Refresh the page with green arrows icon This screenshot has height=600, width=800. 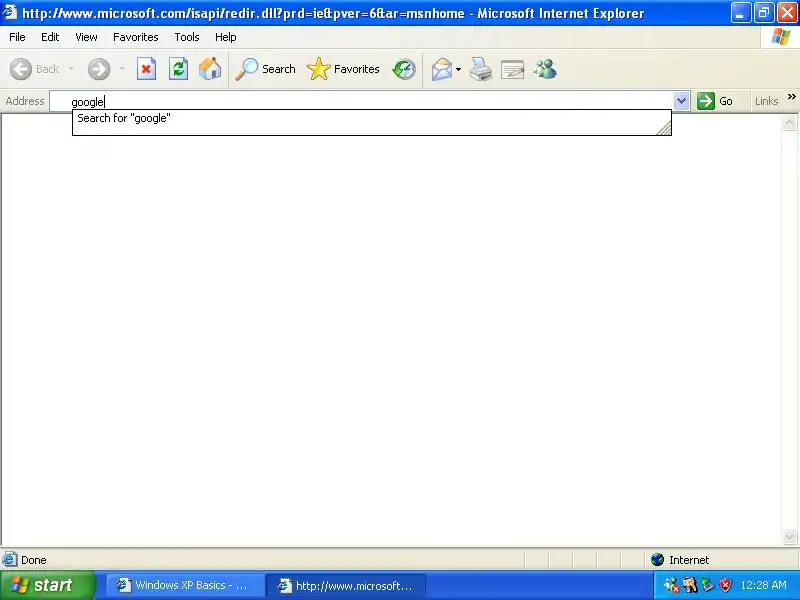pos(179,69)
